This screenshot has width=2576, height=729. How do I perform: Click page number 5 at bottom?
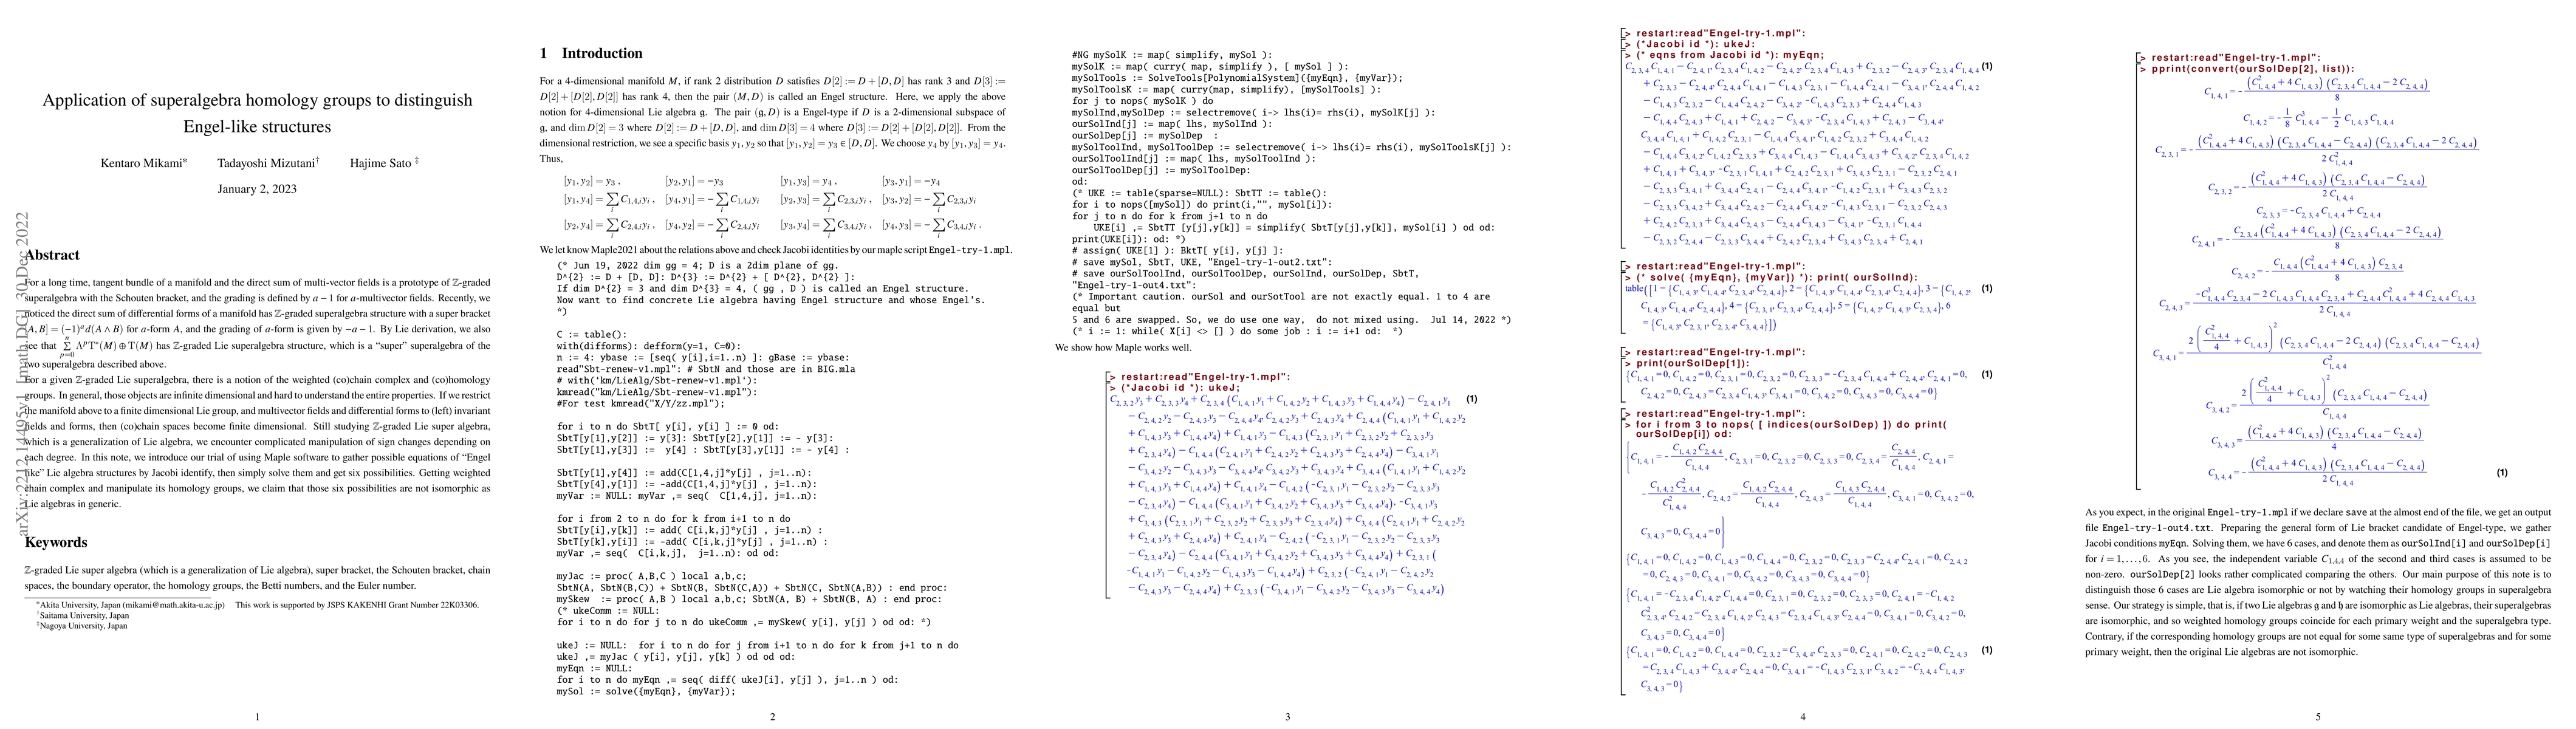[x=2318, y=717]
